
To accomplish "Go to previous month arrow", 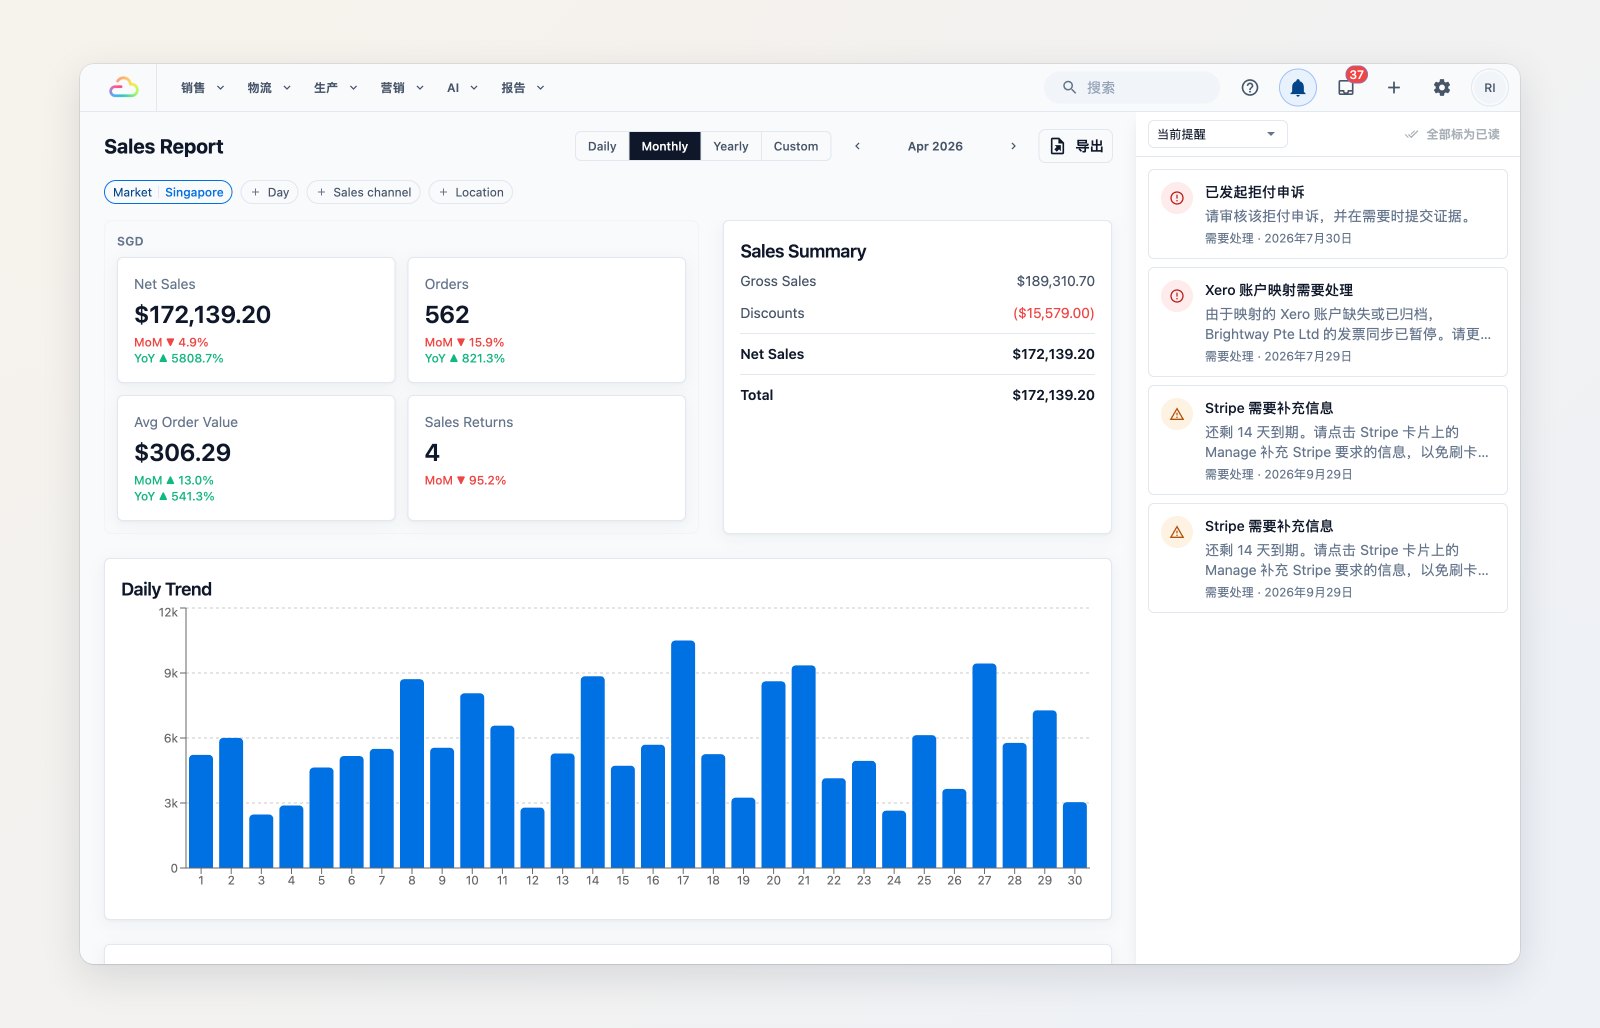I will coord(857,146).
